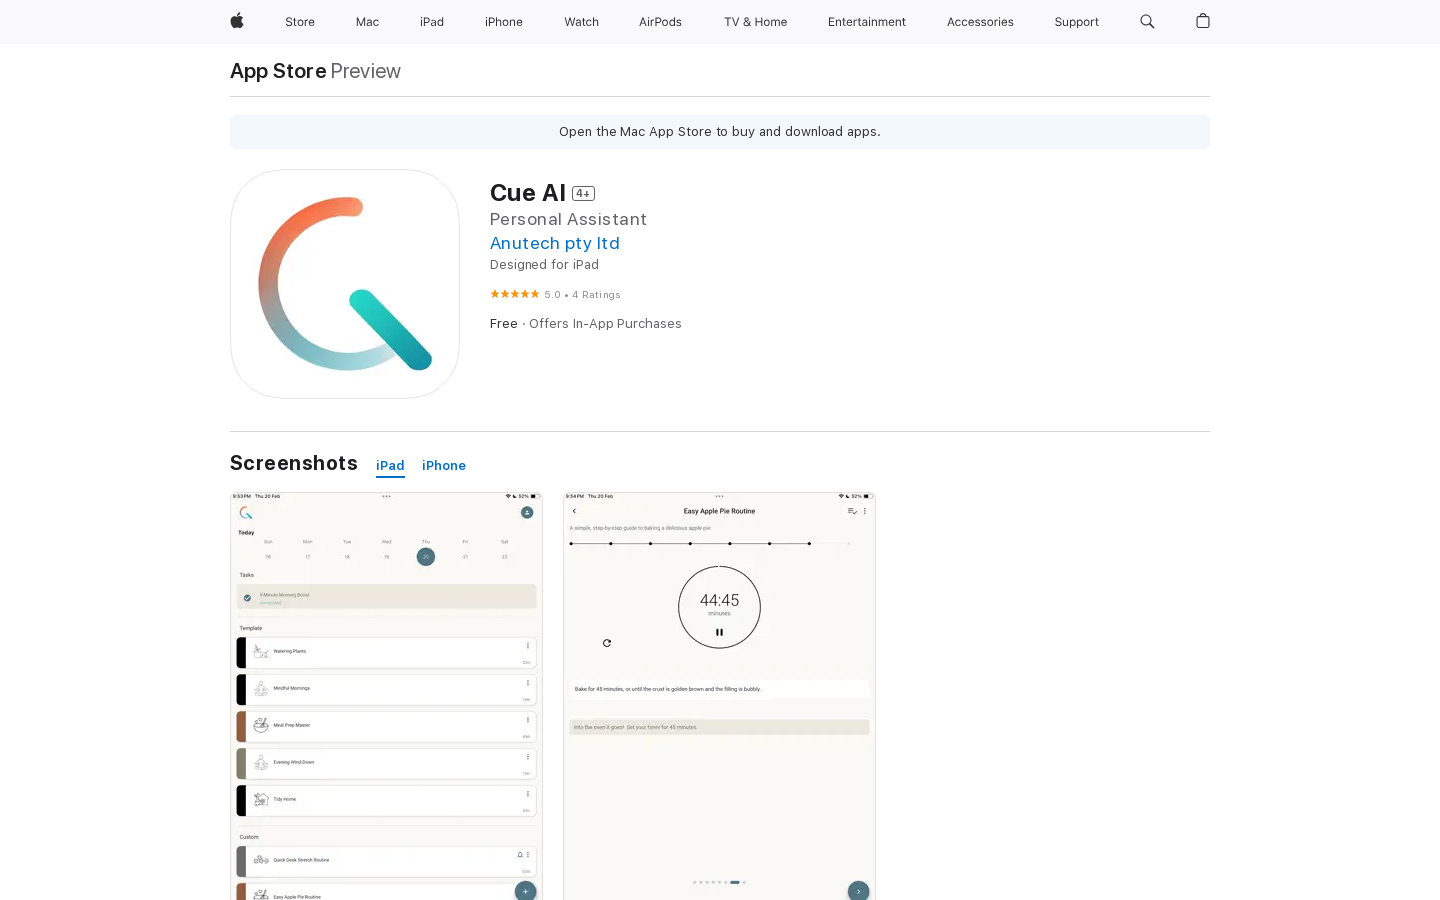
Task: Open iPhone menu in top navigation bar
Action: pyautogui.click(x=504, y=22)
